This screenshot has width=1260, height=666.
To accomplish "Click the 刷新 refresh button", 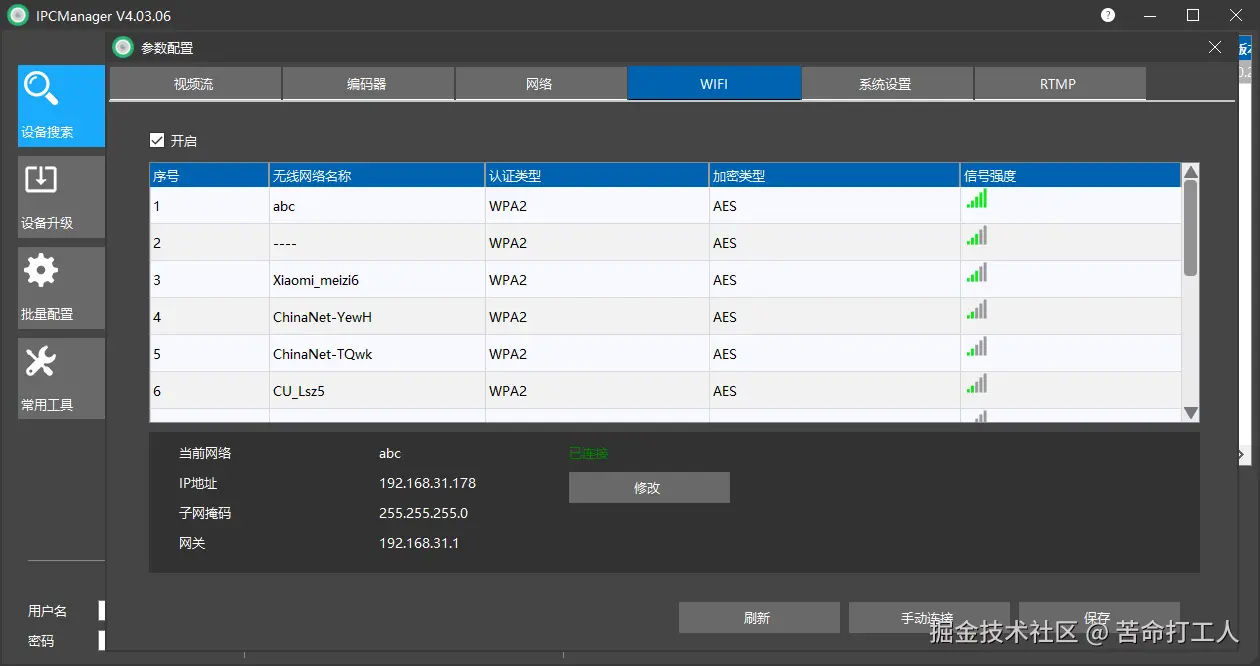I will coord(759,618).
